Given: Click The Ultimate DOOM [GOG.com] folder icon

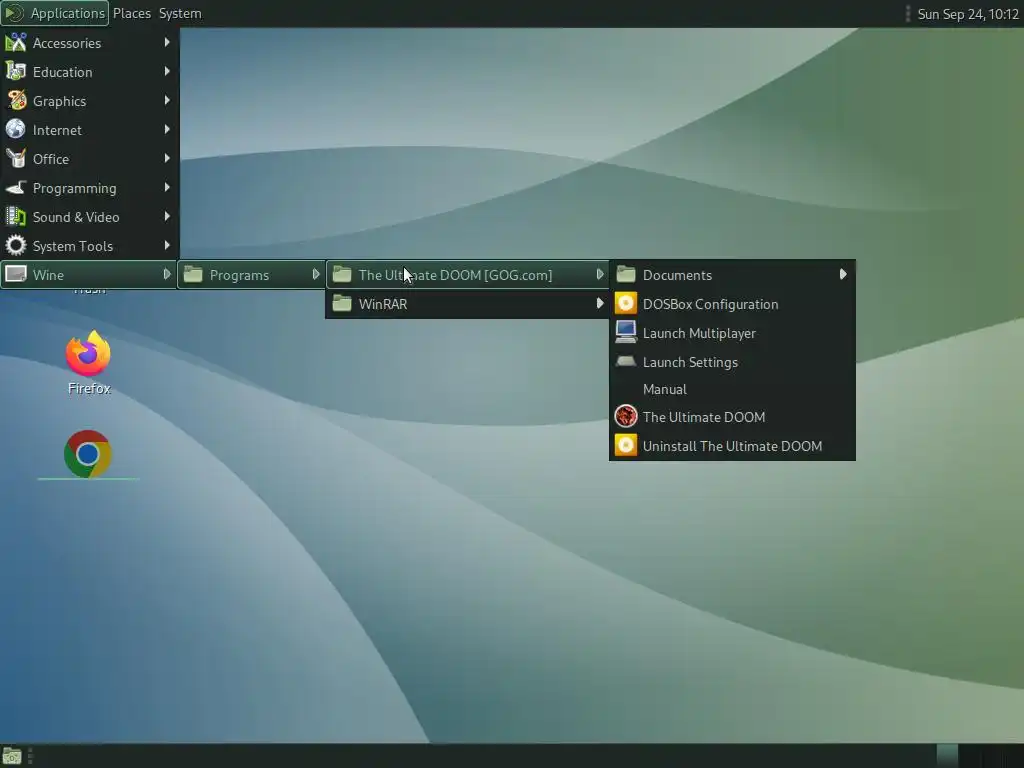Looking at the screenshot, I should click(x=342, y=275).
